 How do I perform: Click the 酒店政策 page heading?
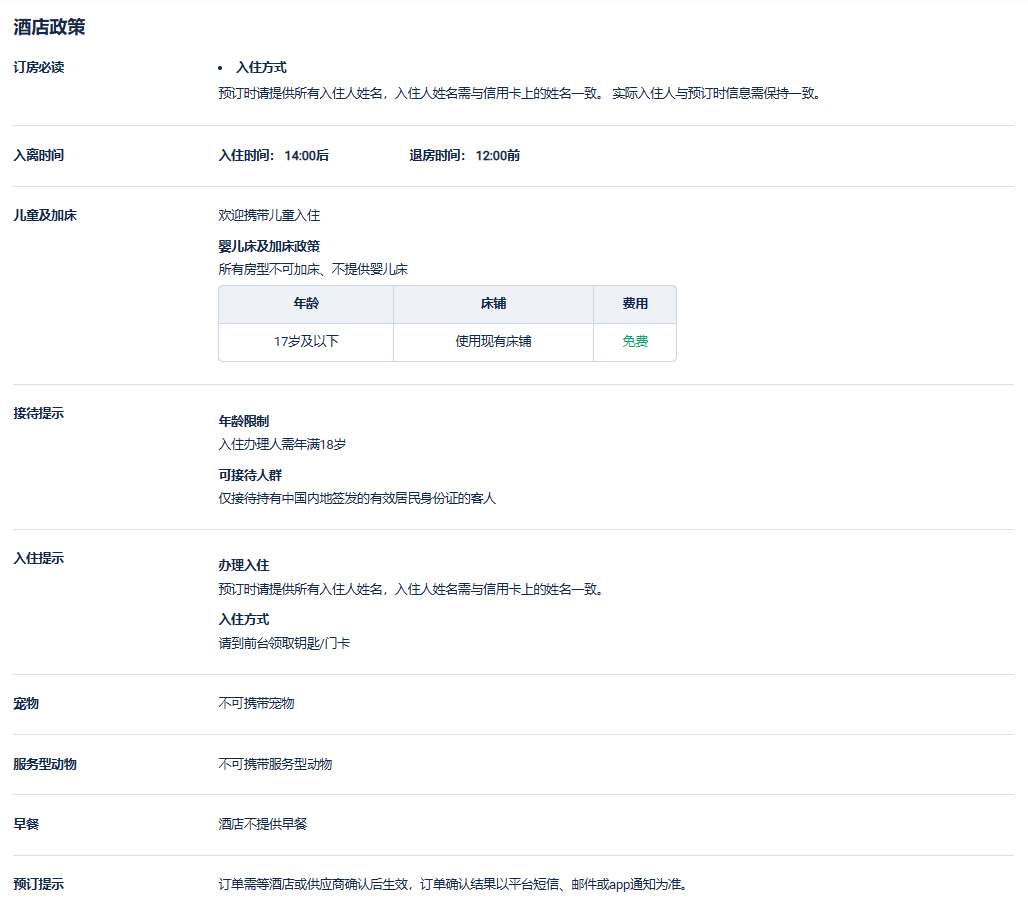click(49, 27)
